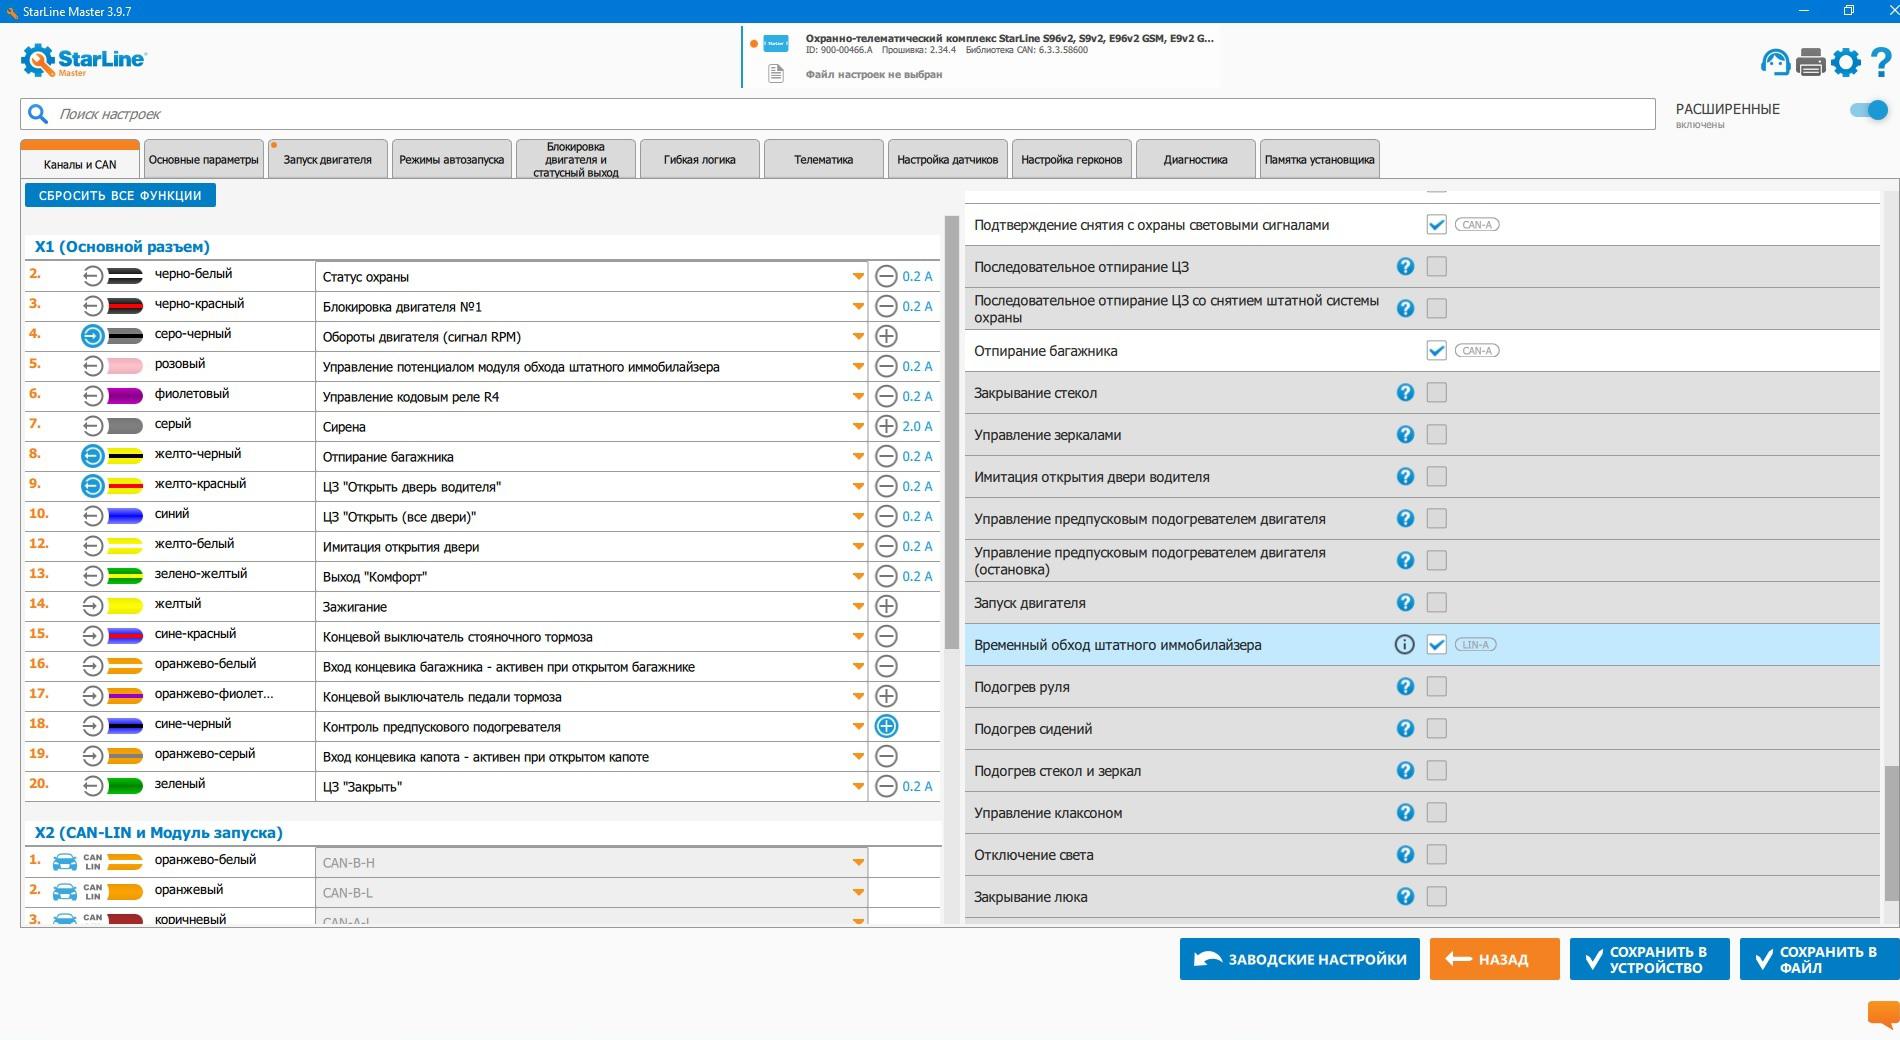1900x1040 pixels.
Task: Open dropdown for Выход "Комфорт" function
Action: point(858,577)
